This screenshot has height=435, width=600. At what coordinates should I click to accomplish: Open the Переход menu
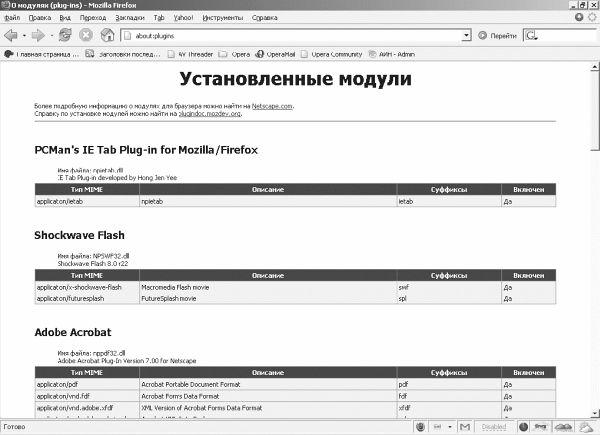click(x=93, y=18)
